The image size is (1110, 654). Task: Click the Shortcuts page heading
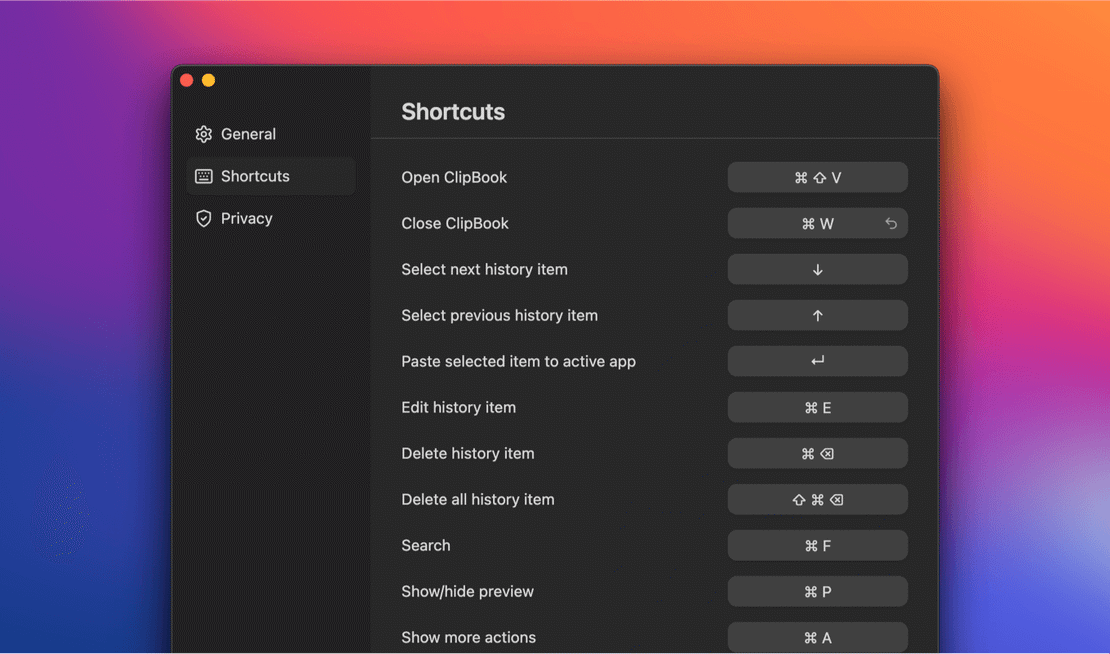pos(453,112)
